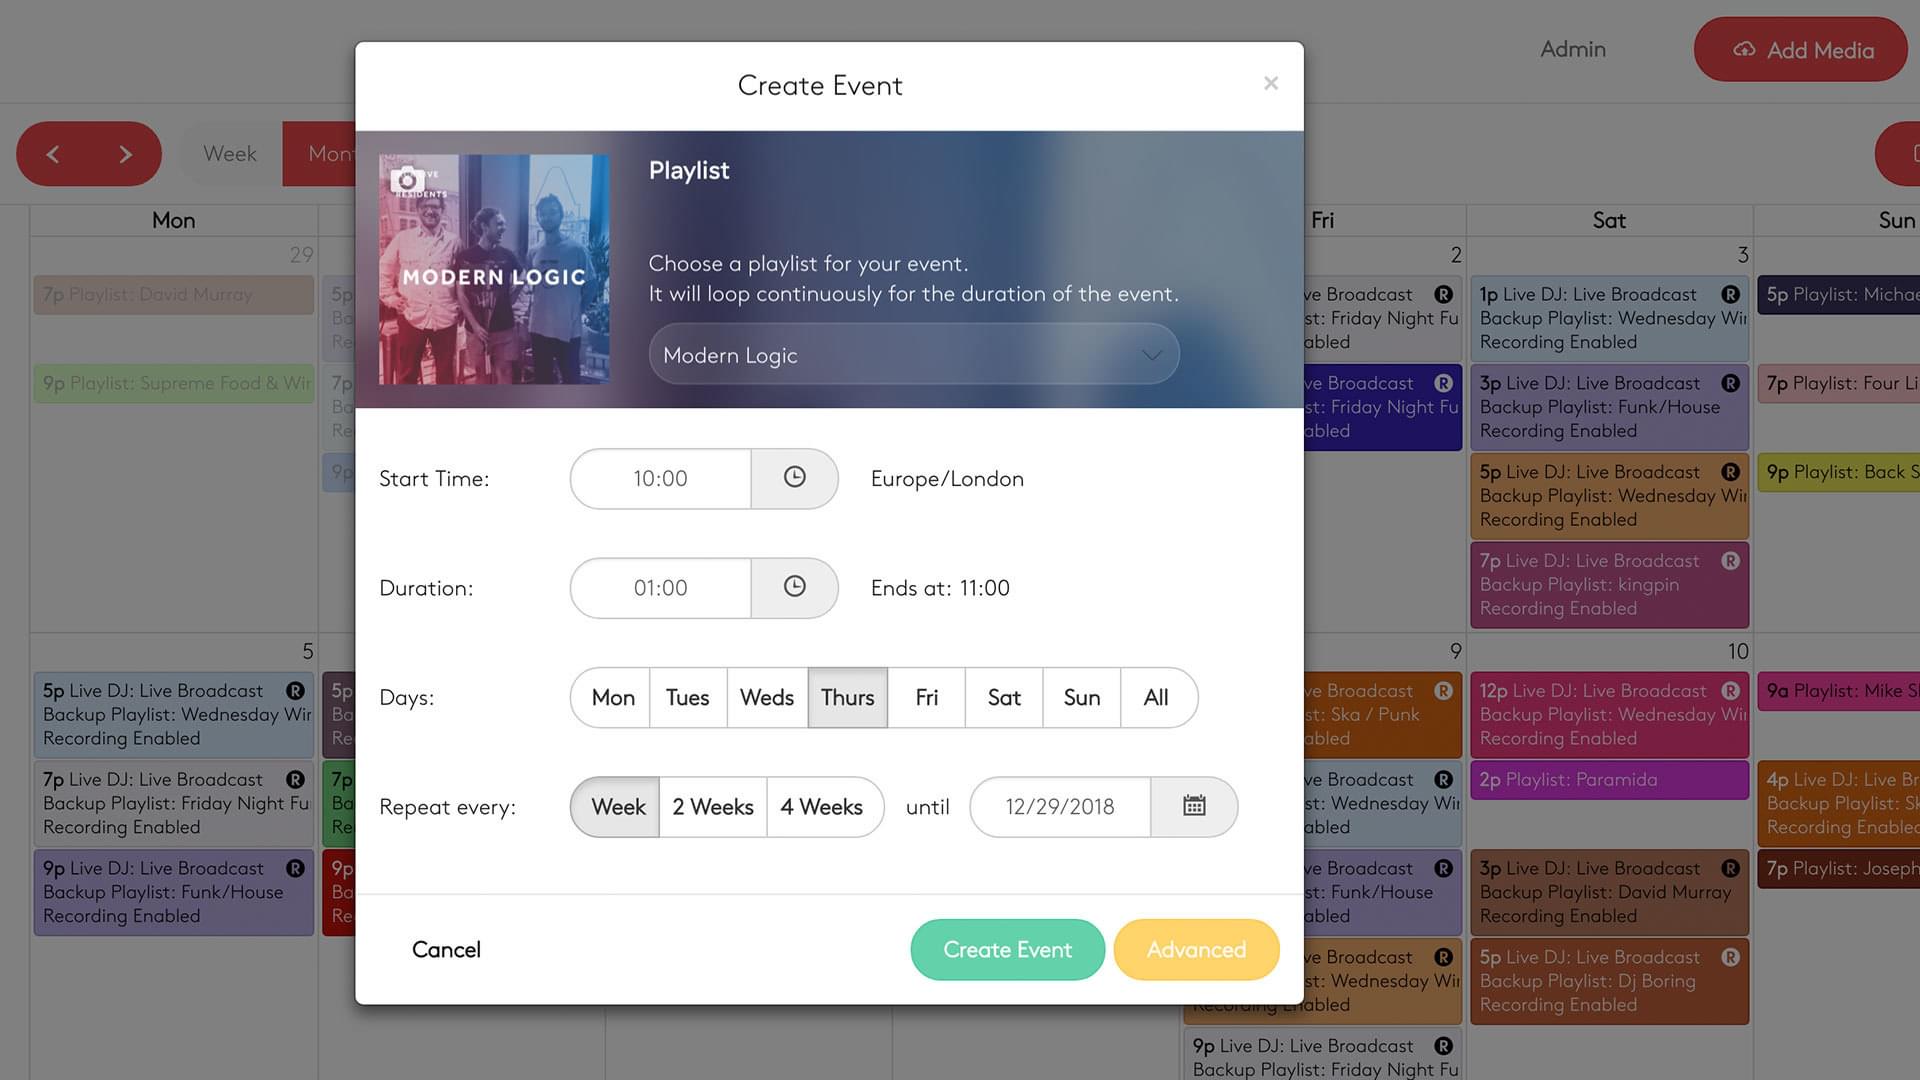Go to previous period with left arrow

[53, 154]
